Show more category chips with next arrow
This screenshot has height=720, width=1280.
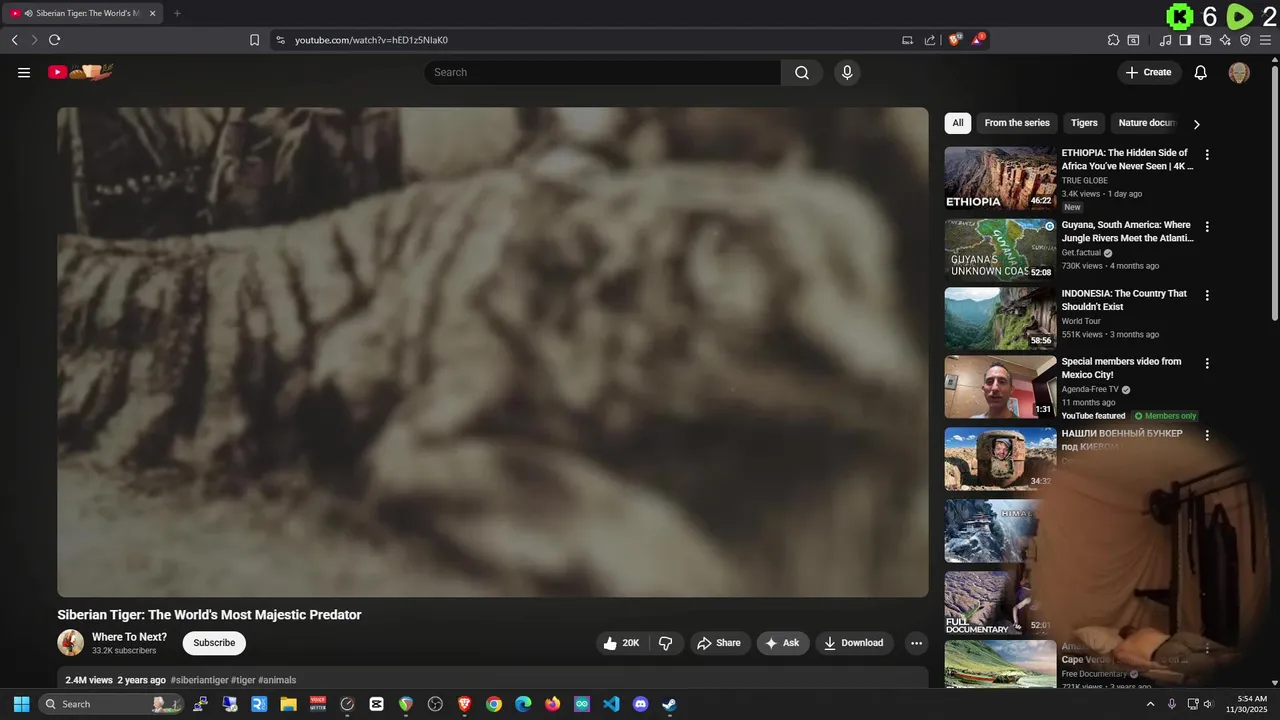tap(1196, 124)
